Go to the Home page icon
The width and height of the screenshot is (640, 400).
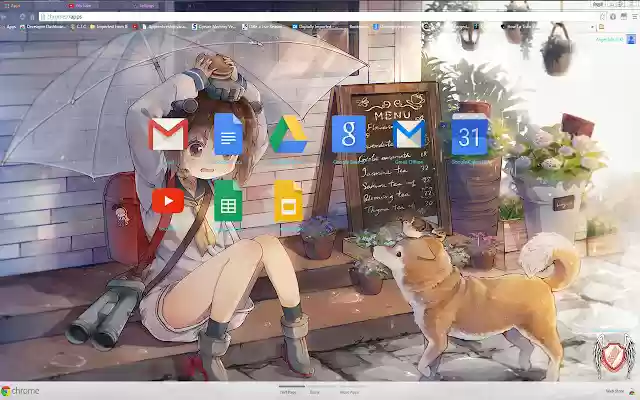click(32, 17)
